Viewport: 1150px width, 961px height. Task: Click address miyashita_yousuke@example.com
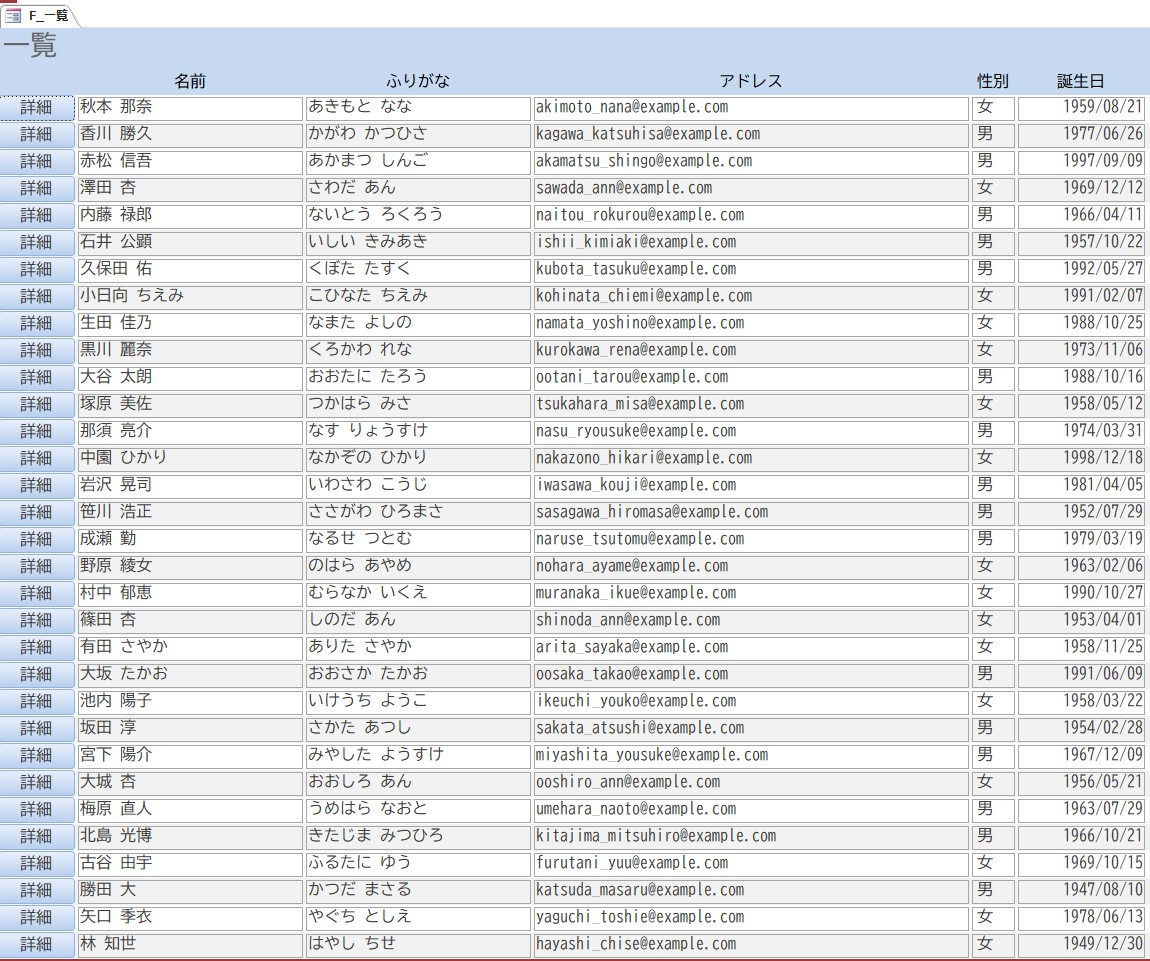click(751, 756)
